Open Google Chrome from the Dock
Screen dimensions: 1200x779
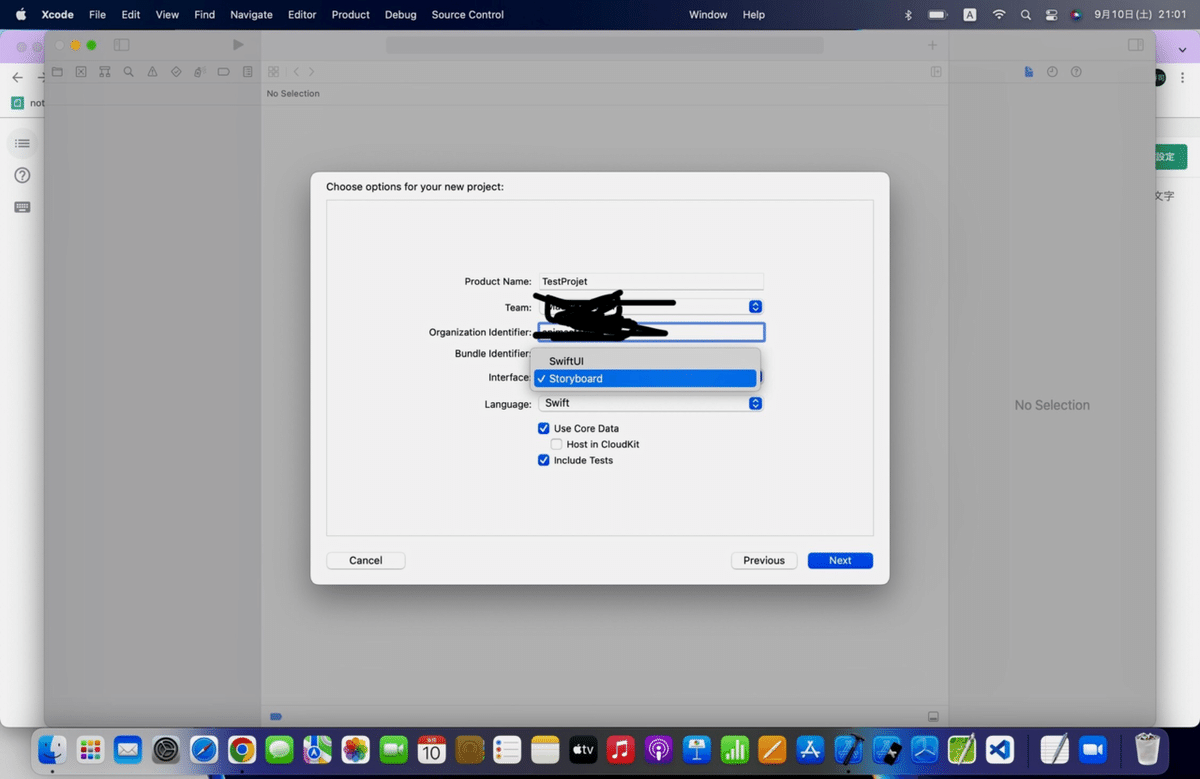242,749
